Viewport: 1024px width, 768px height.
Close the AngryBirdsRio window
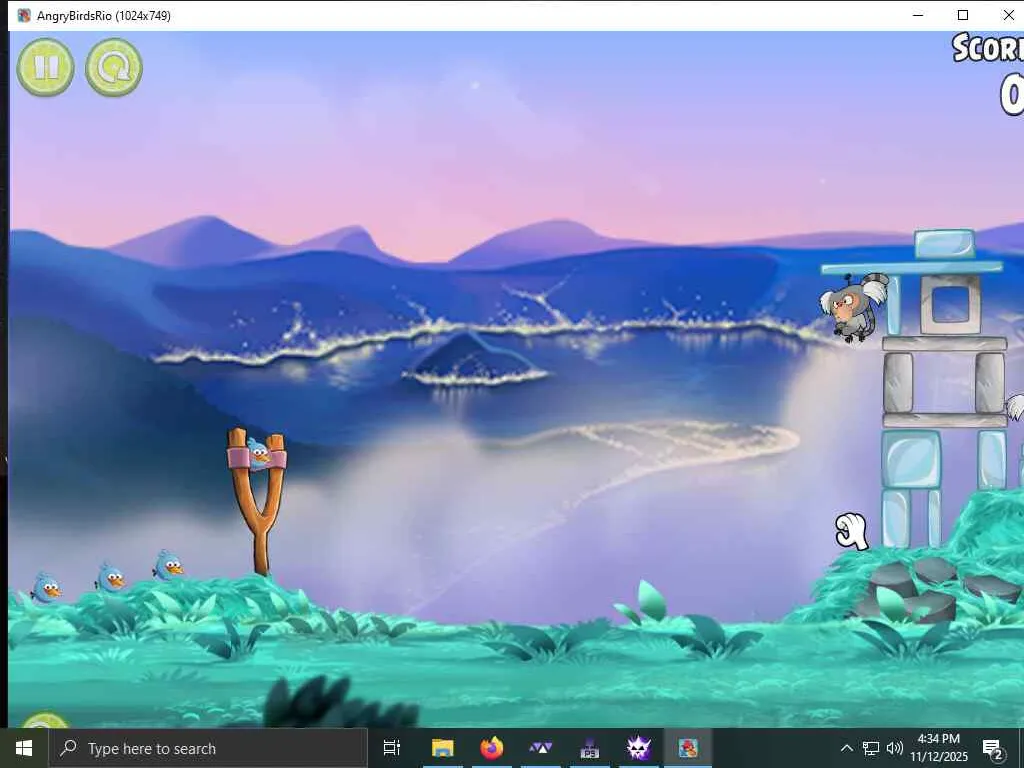[x=1008, y=15]
